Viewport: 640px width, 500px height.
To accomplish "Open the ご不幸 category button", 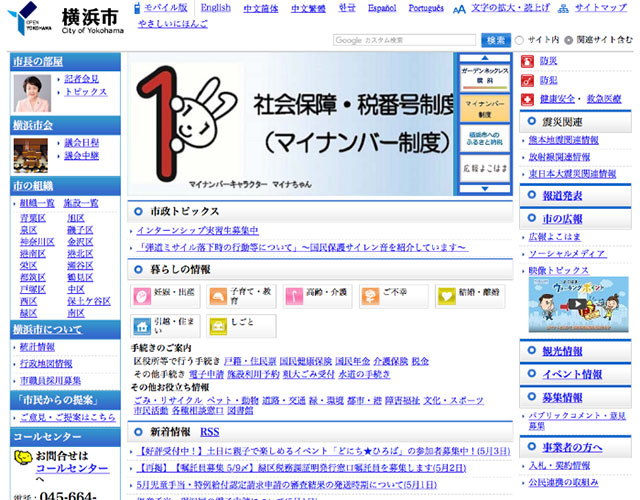I will tap(394, 296).
